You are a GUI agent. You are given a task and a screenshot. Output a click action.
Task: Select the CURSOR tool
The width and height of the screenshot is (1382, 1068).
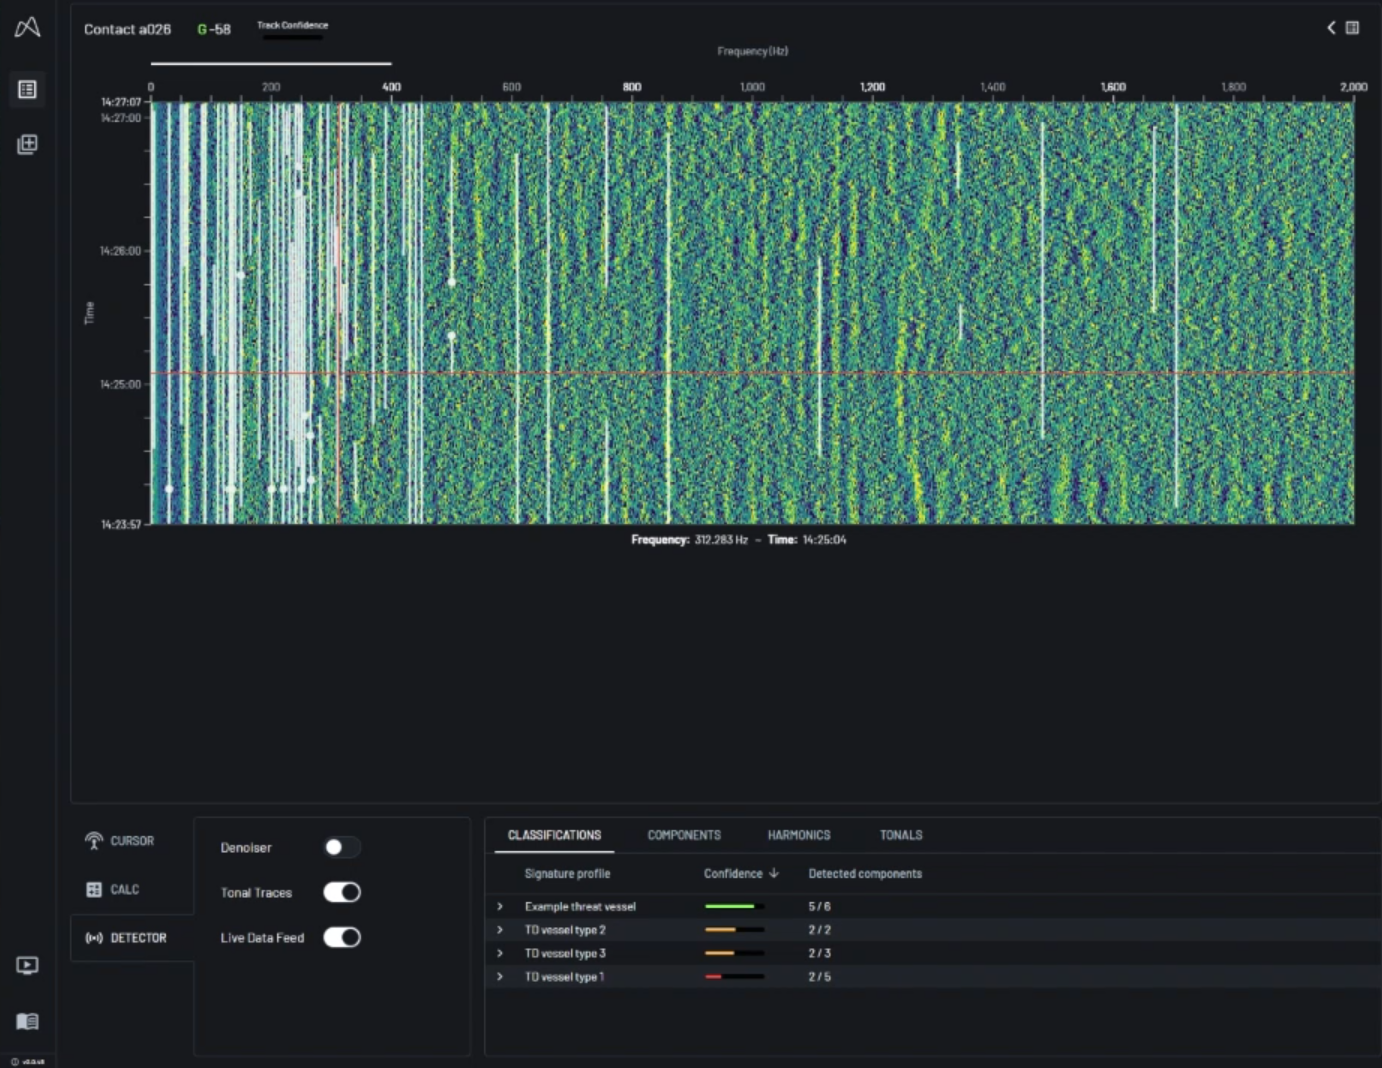pyautogui.click(x=120, y=841)
